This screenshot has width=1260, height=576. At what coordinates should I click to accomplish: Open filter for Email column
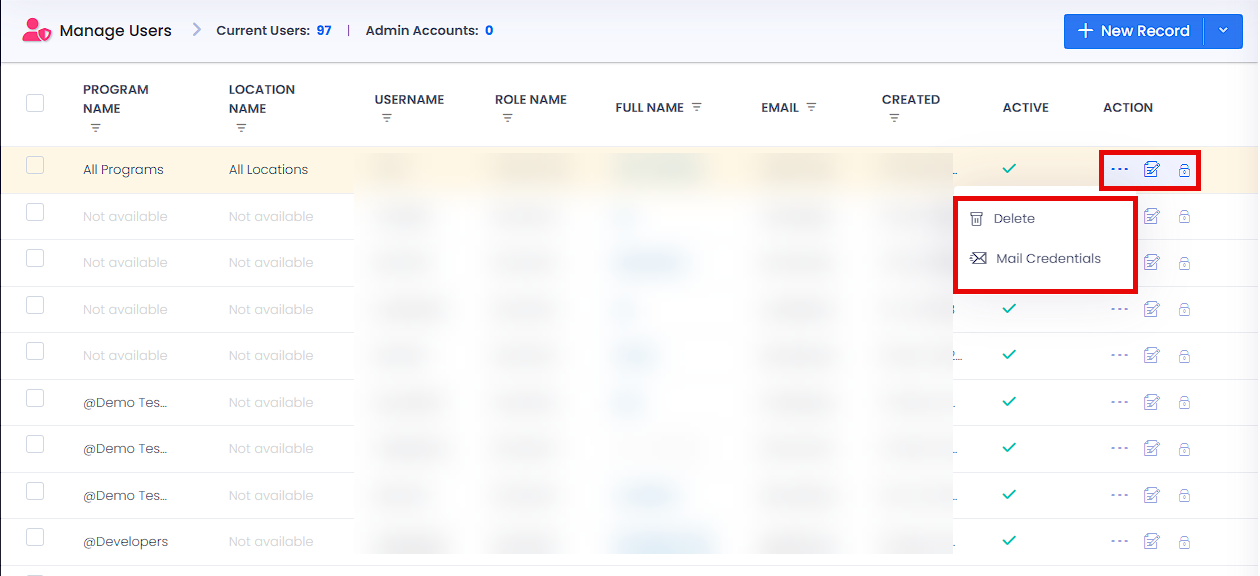point(812,107)
